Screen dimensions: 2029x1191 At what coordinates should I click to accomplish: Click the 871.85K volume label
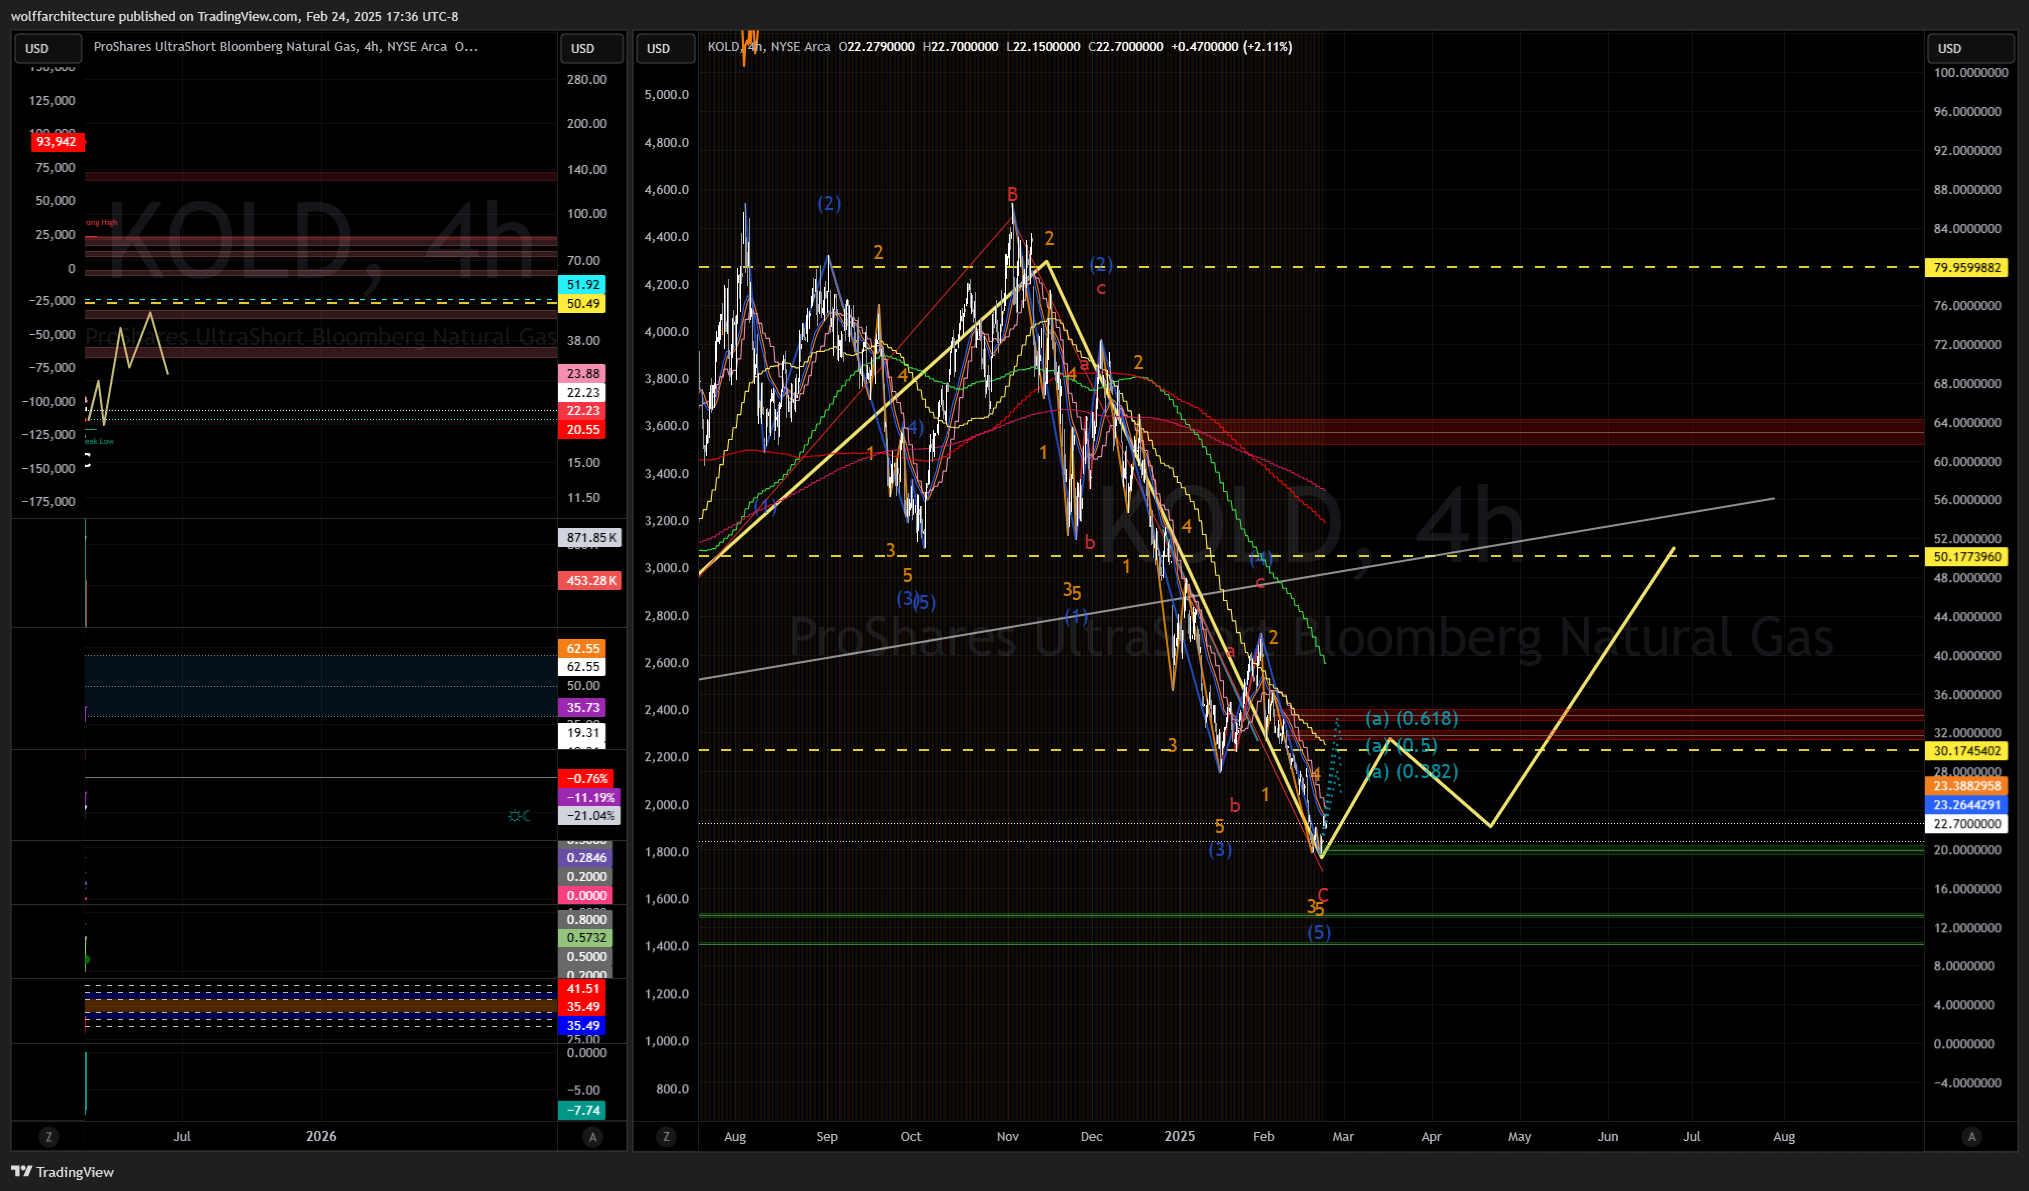click(590, 538)
